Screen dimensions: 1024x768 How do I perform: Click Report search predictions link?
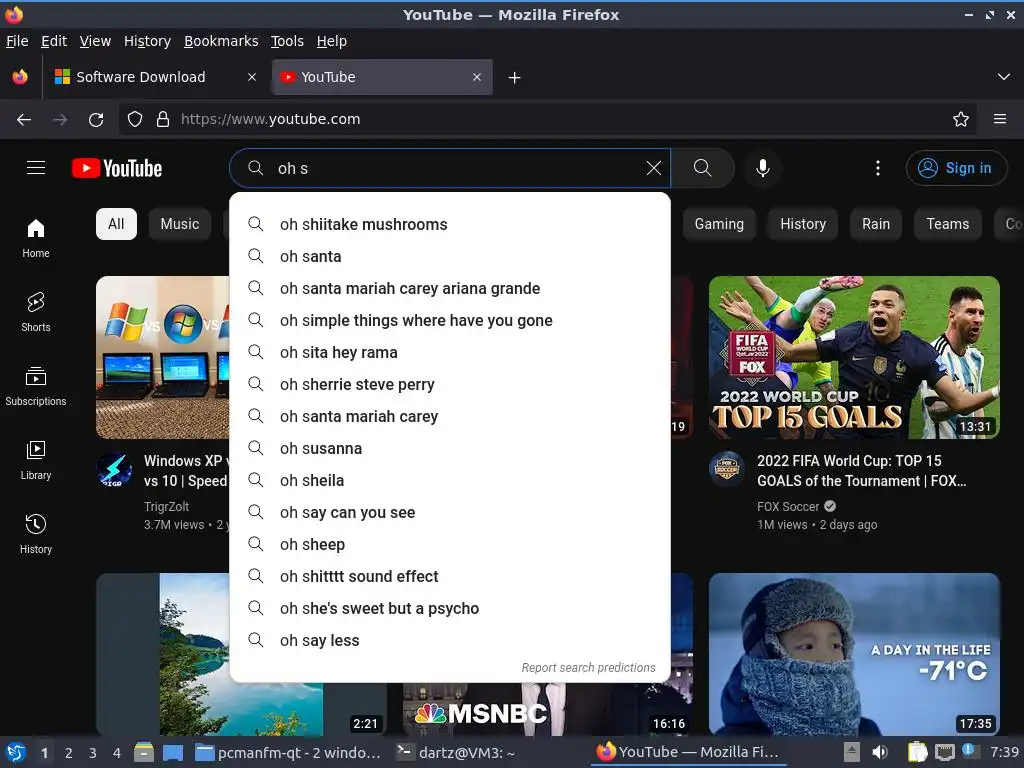pos(588,667)
